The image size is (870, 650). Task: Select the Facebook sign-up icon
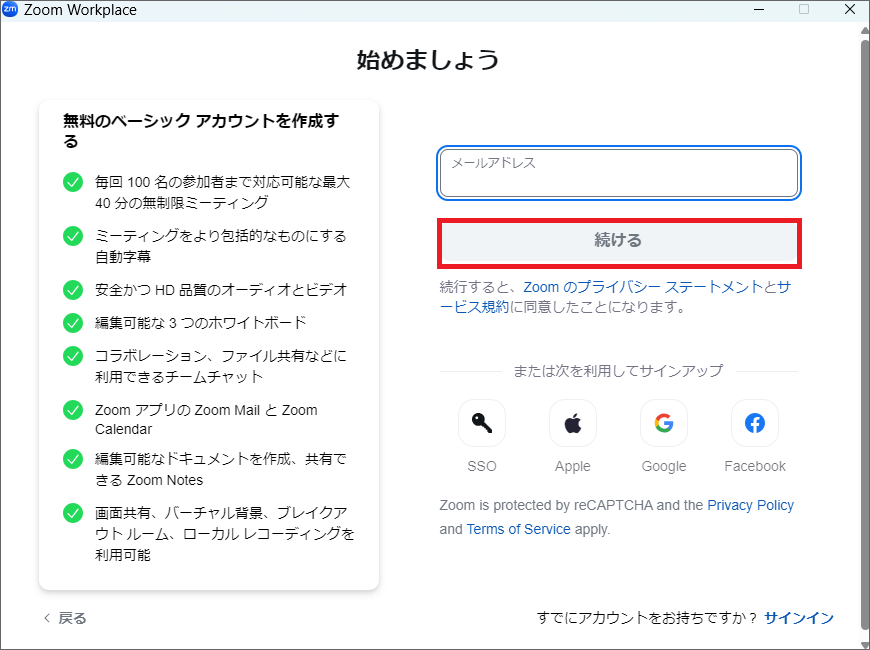tap(755, 423)
